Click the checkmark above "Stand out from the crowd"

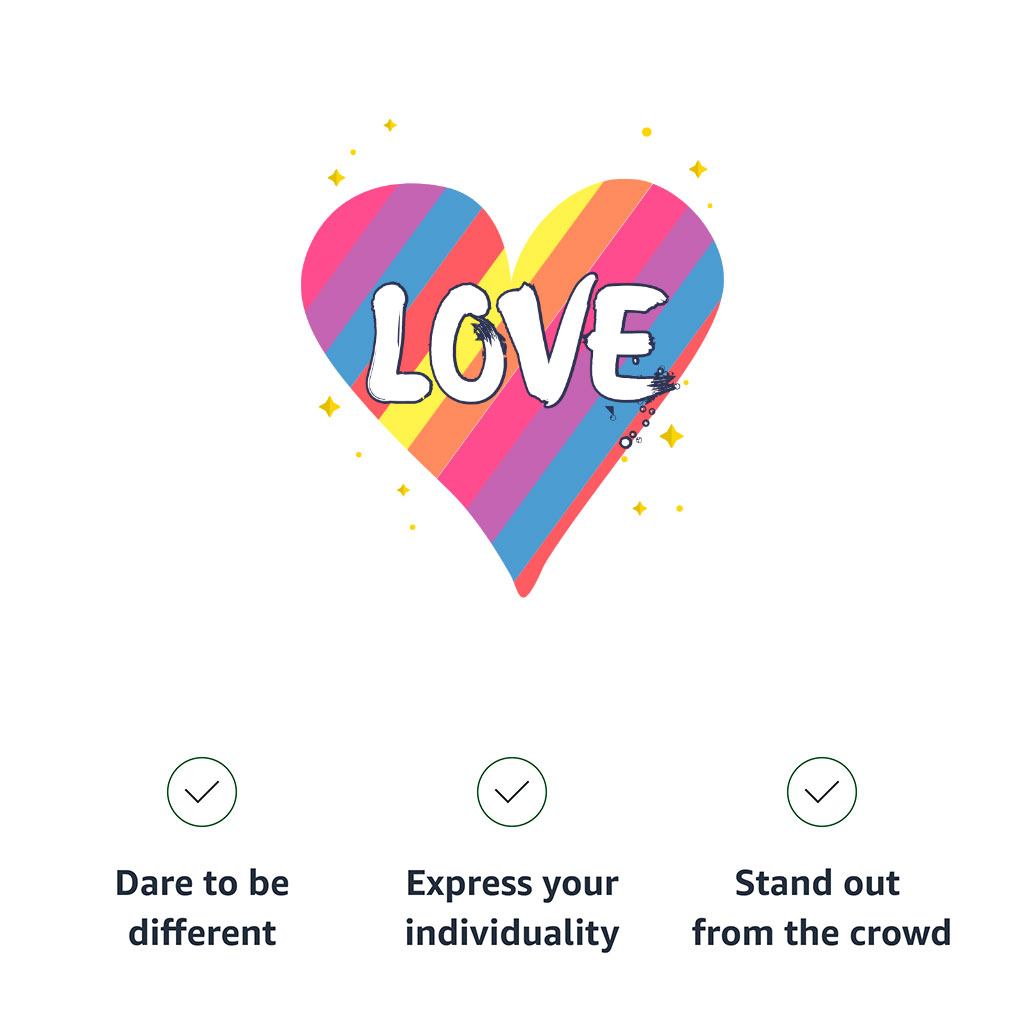point(822,792)
